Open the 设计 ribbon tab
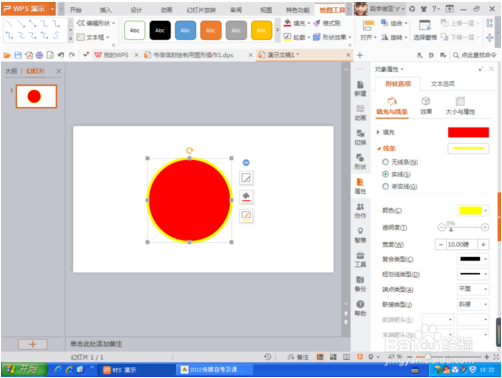Screen dimensions: 502x378 click(x=136, y=10)
